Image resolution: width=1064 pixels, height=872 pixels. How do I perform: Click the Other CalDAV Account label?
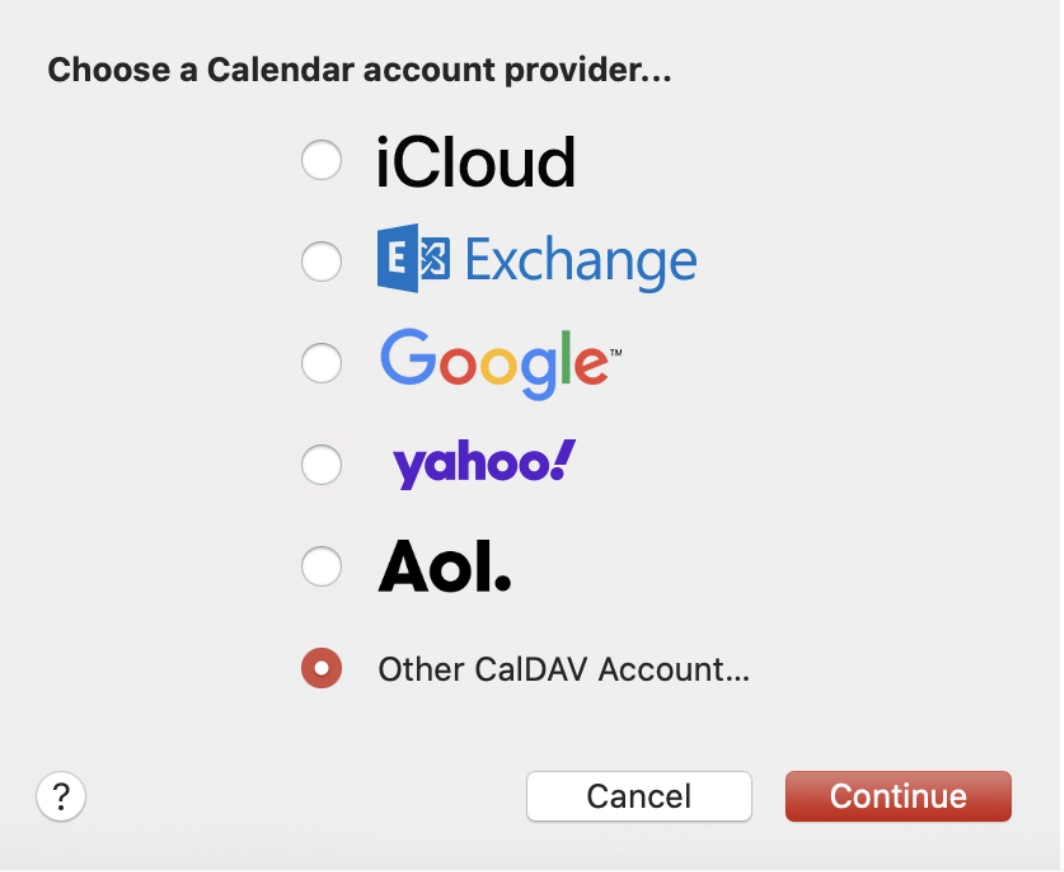(564, 668)
